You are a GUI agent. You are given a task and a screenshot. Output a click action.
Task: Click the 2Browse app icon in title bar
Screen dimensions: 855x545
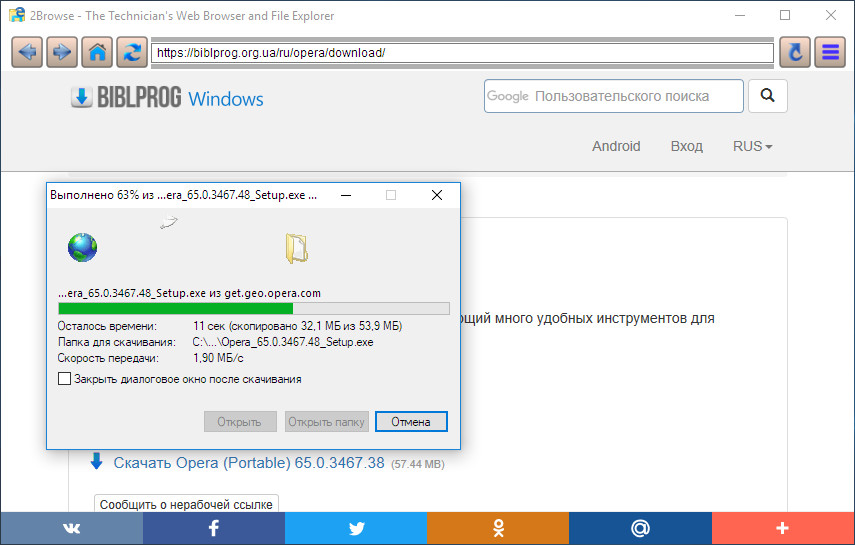[x=17, y=15]
